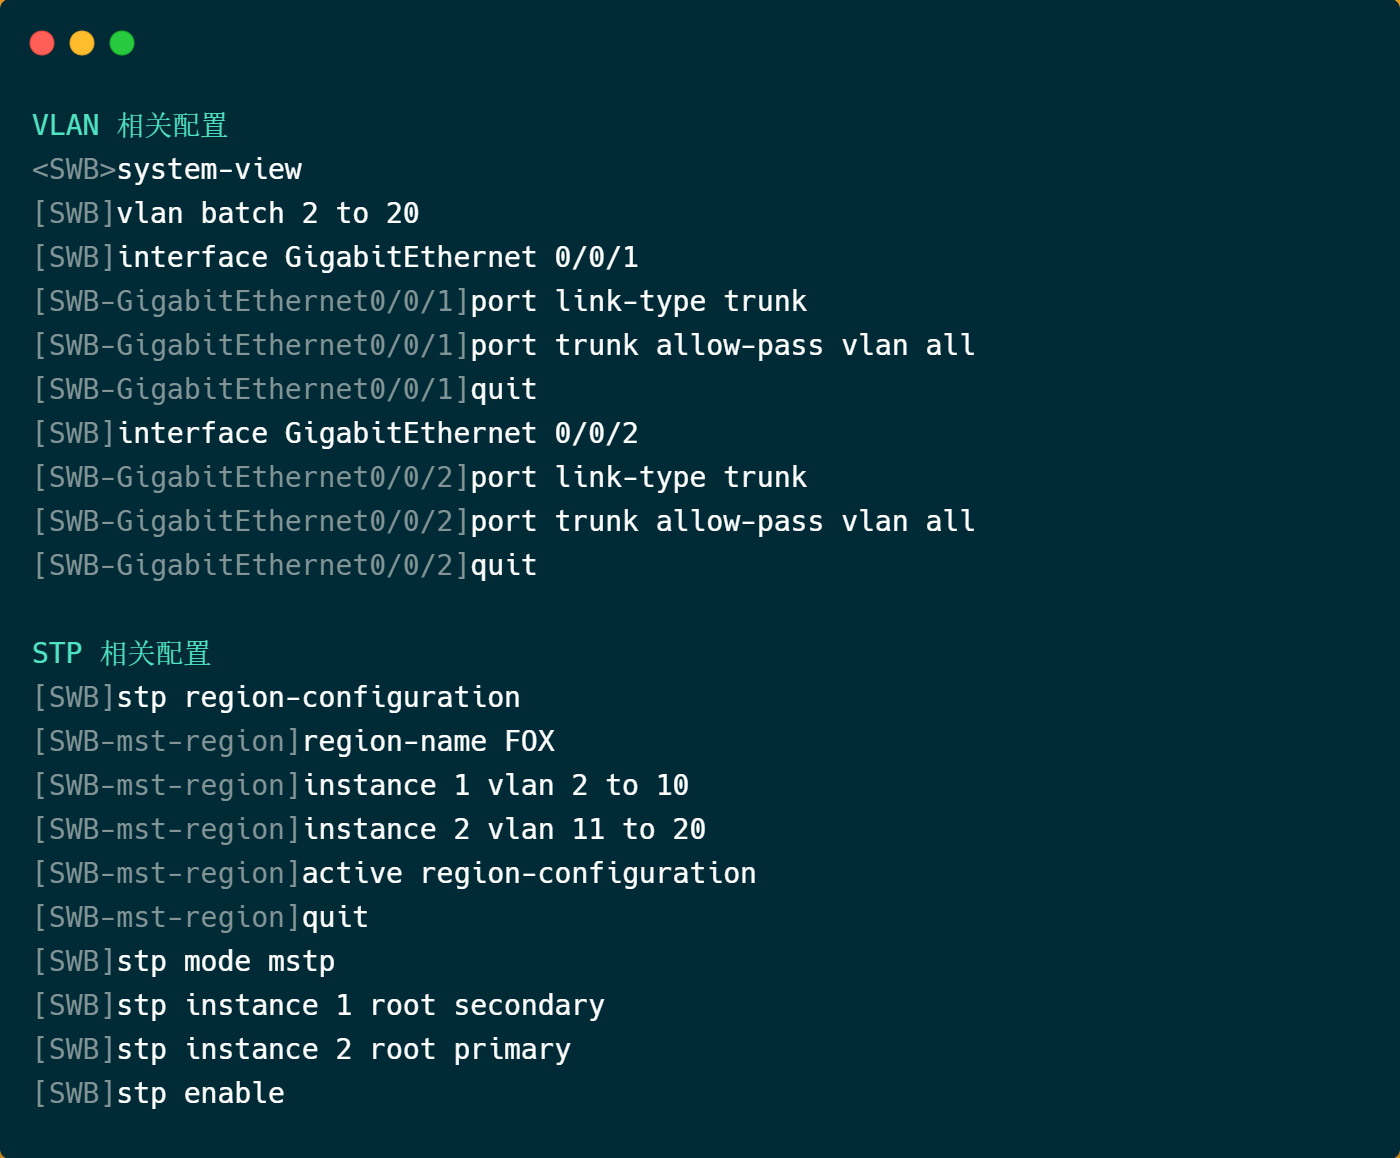Click the red close window button
This screenshot has height=1158, width=1400.
[x=42, y=43]
